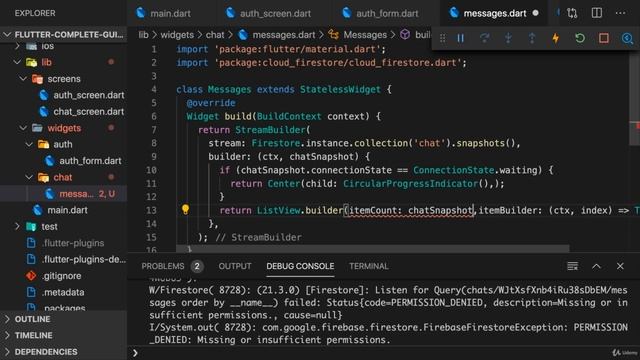Maximize the panel with the chevron up
Viewport: 640px width, 360px height.
[x=596, y=266]
